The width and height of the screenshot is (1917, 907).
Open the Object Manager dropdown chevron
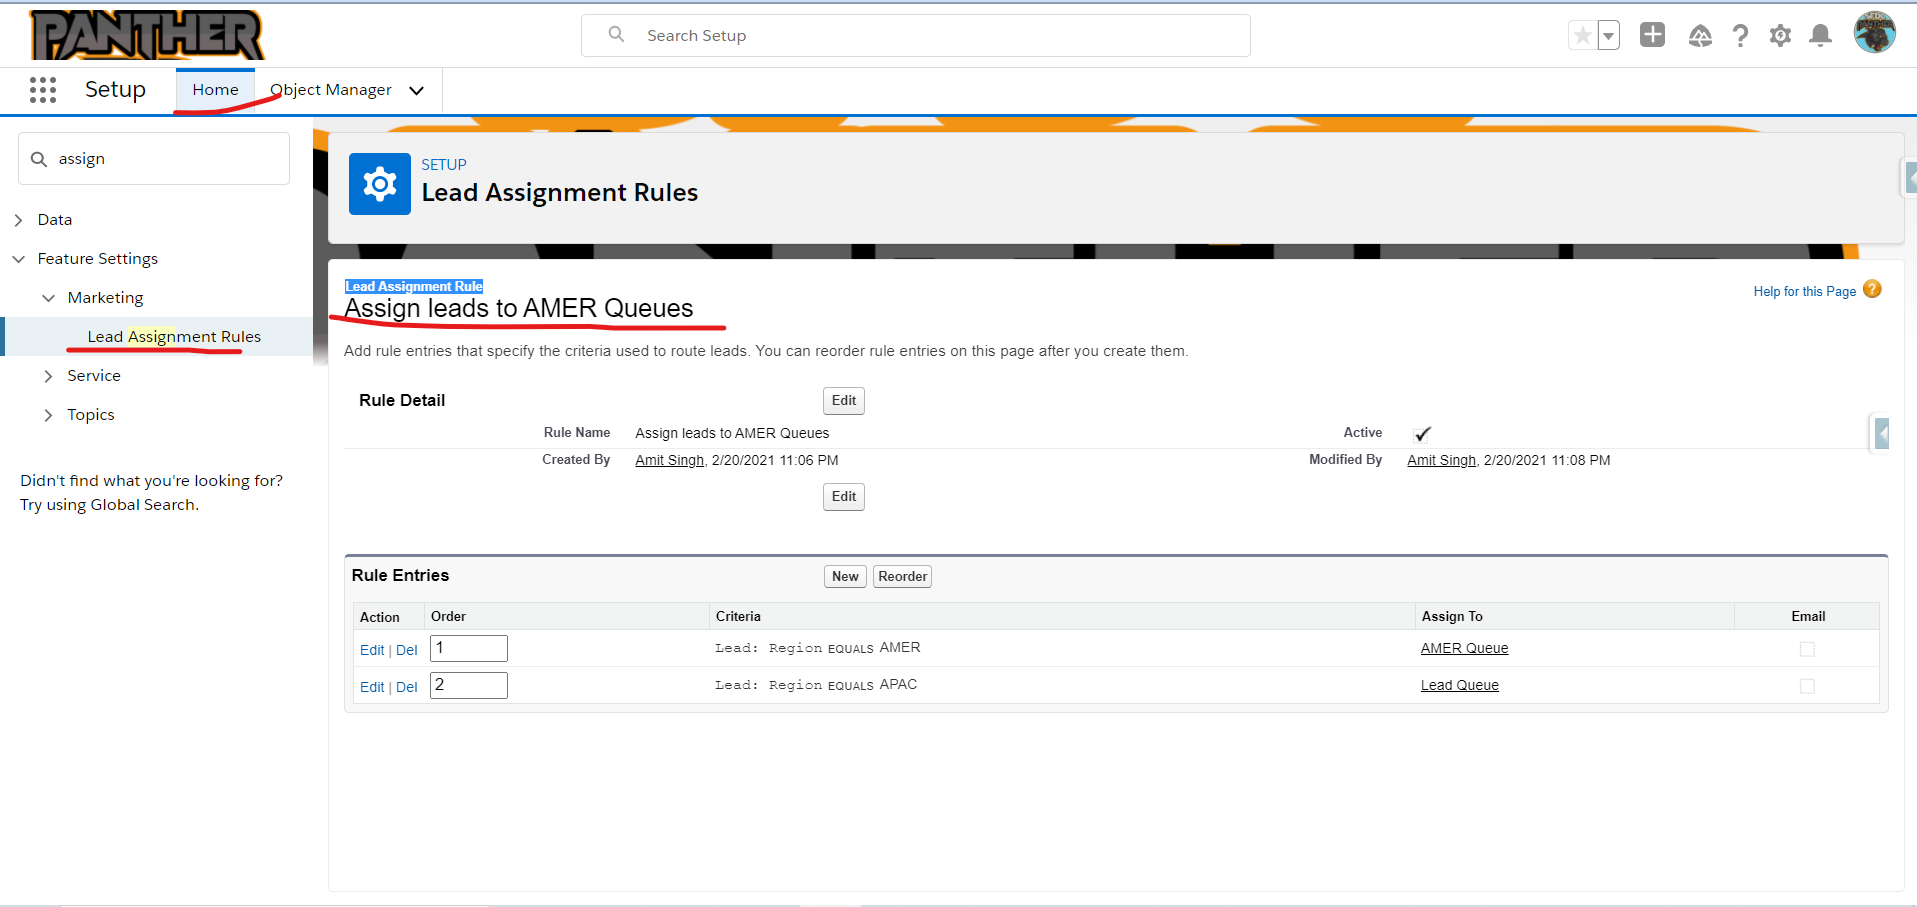[x=416, y=90]
